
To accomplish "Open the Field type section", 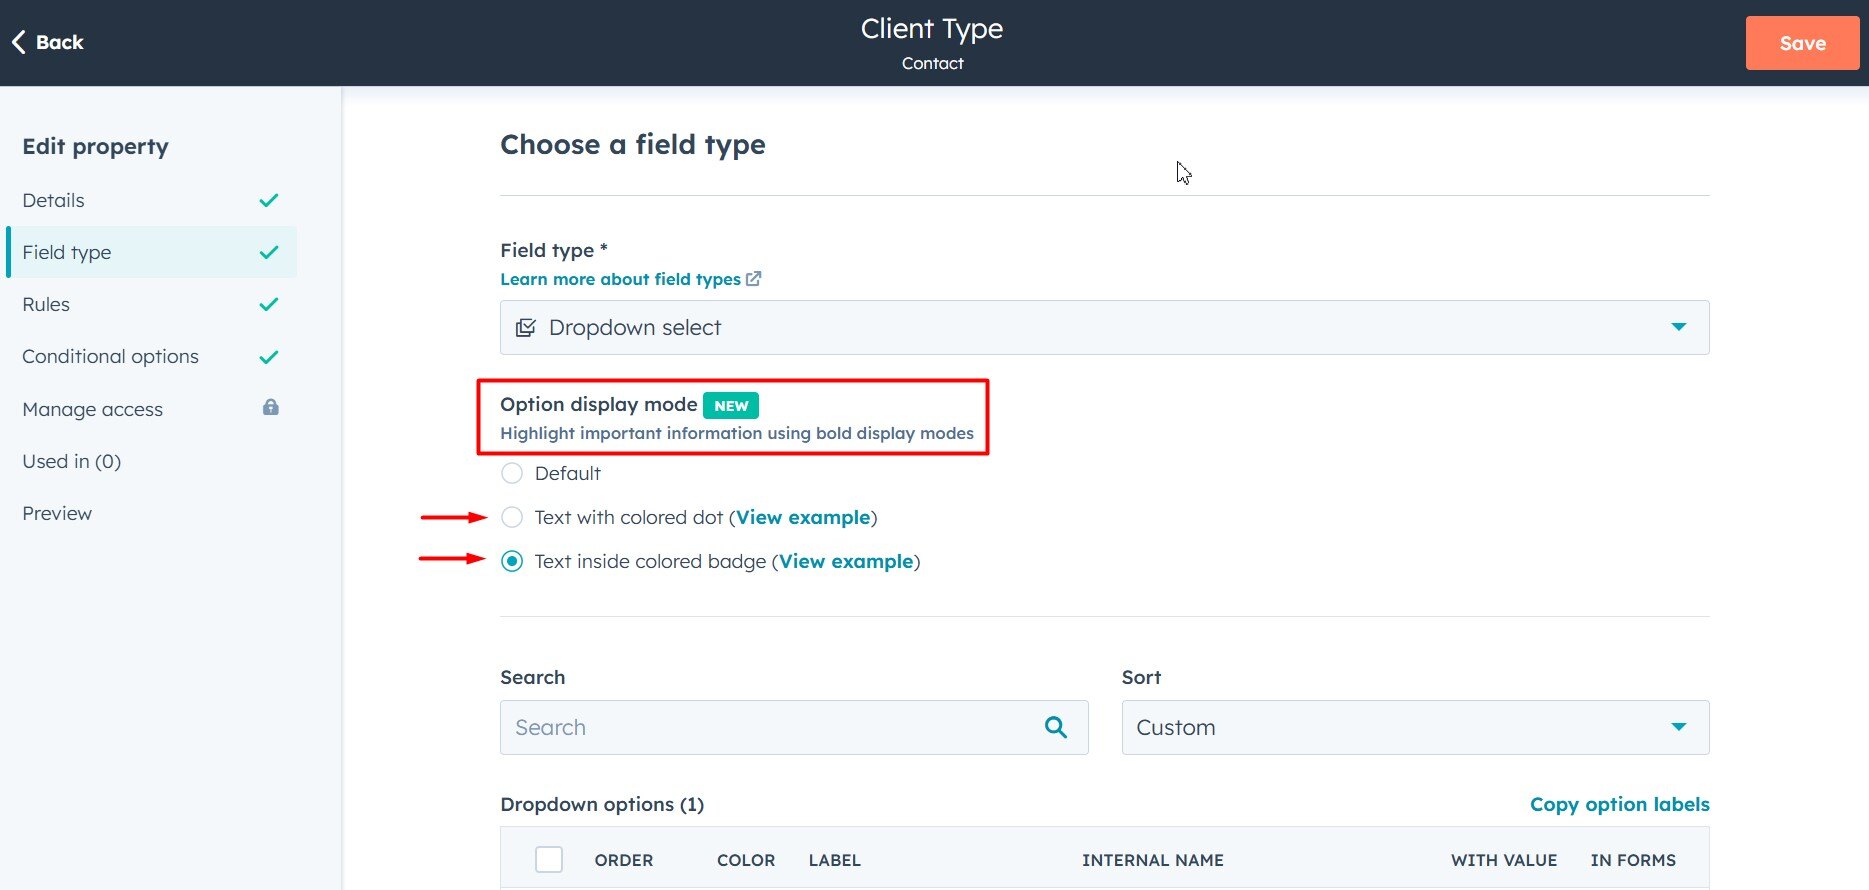I will [x=151, y=252].
